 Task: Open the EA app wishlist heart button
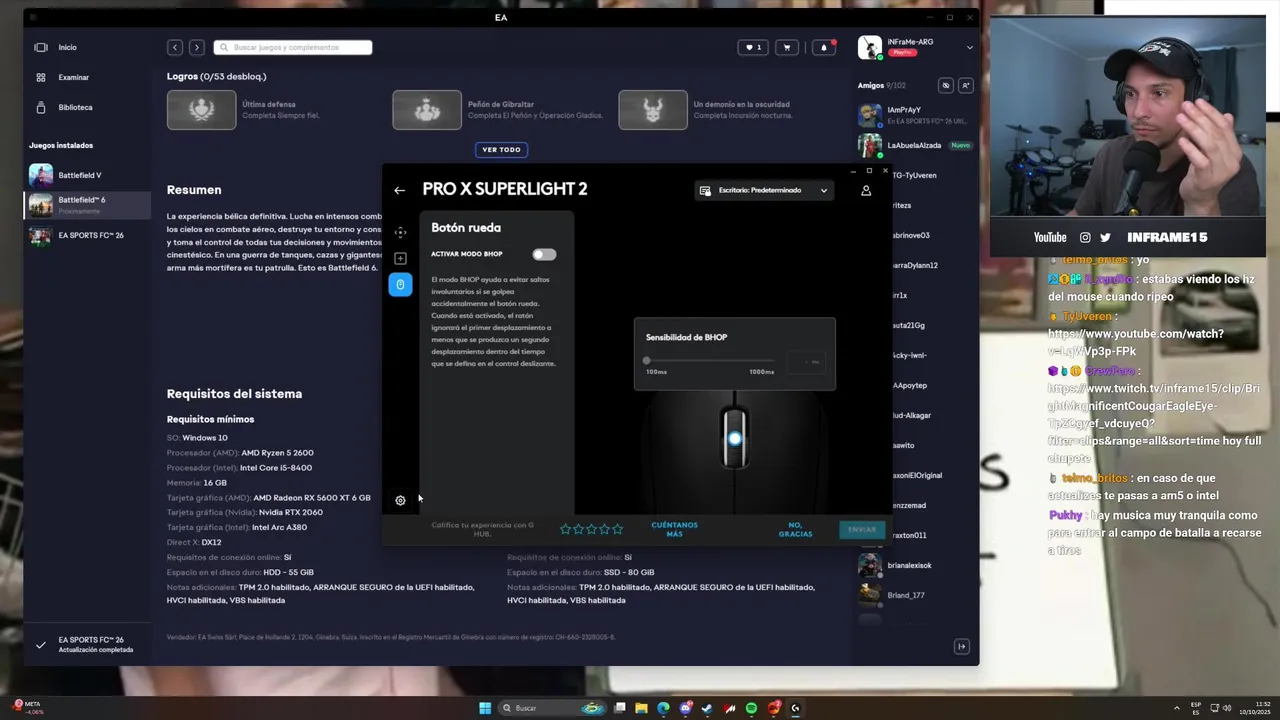752,47
